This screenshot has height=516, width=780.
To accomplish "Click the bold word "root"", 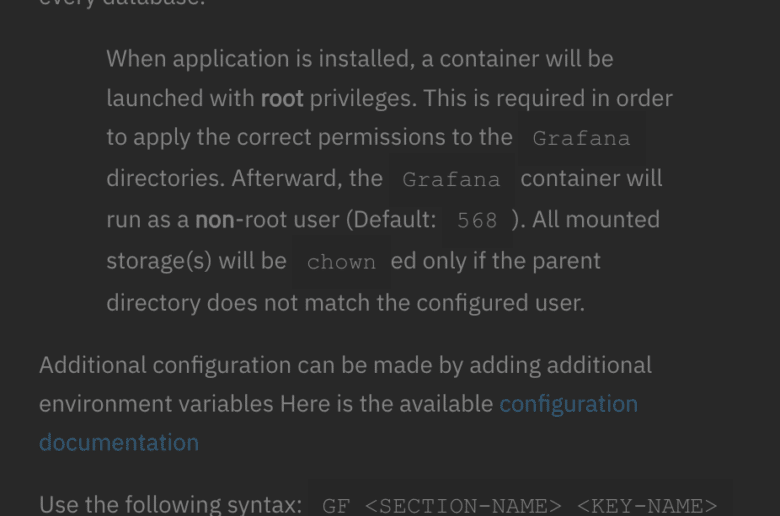I will tap(282, 98).
